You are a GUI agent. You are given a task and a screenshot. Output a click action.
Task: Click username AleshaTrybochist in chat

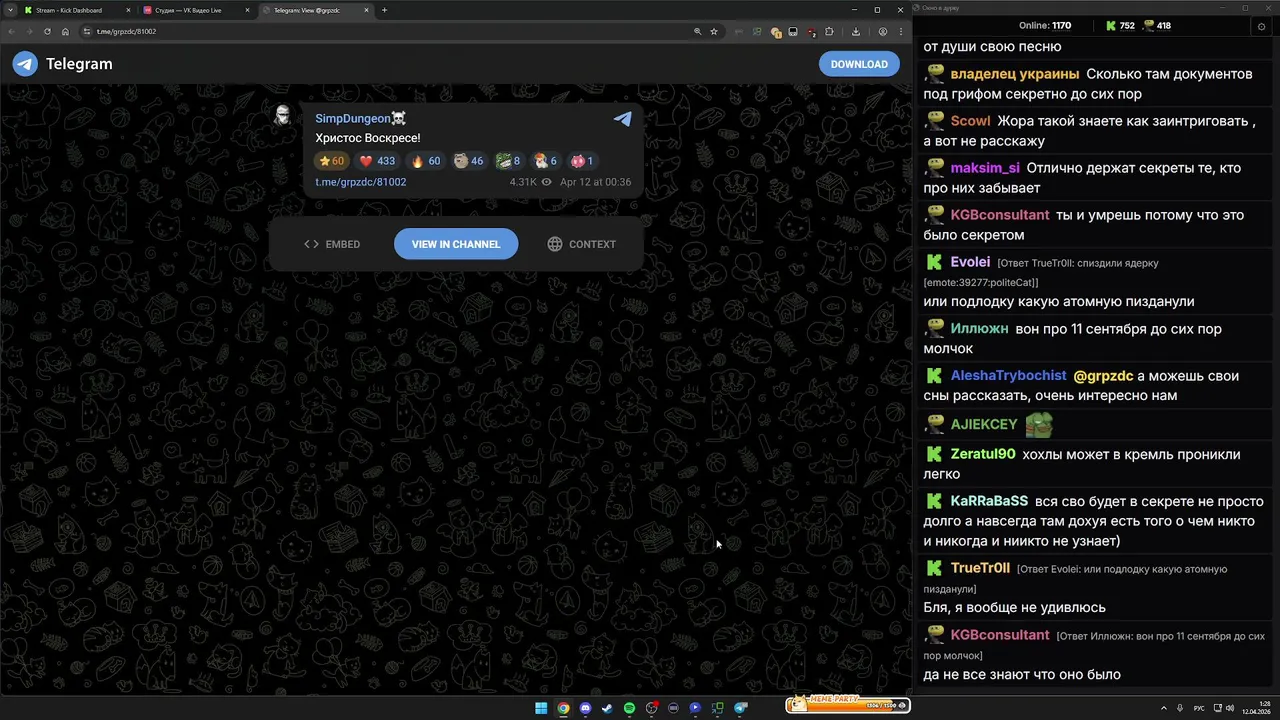pyautogui.click(x=1008, y=376)
